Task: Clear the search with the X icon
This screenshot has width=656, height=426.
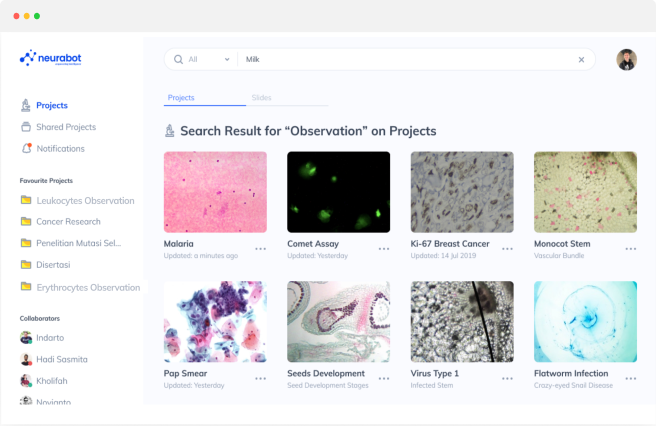Action: (x=581, y=59)
